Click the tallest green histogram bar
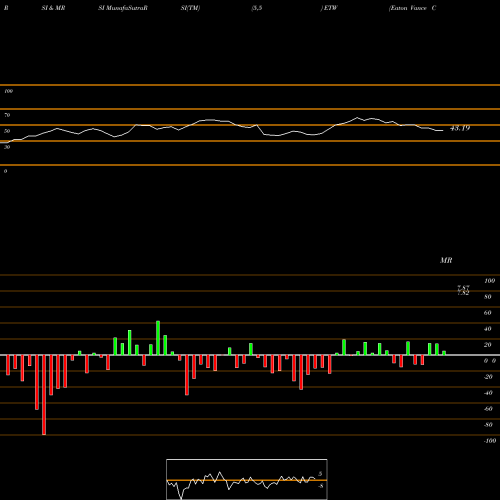The image size is (500, 500). coord(158,338)
